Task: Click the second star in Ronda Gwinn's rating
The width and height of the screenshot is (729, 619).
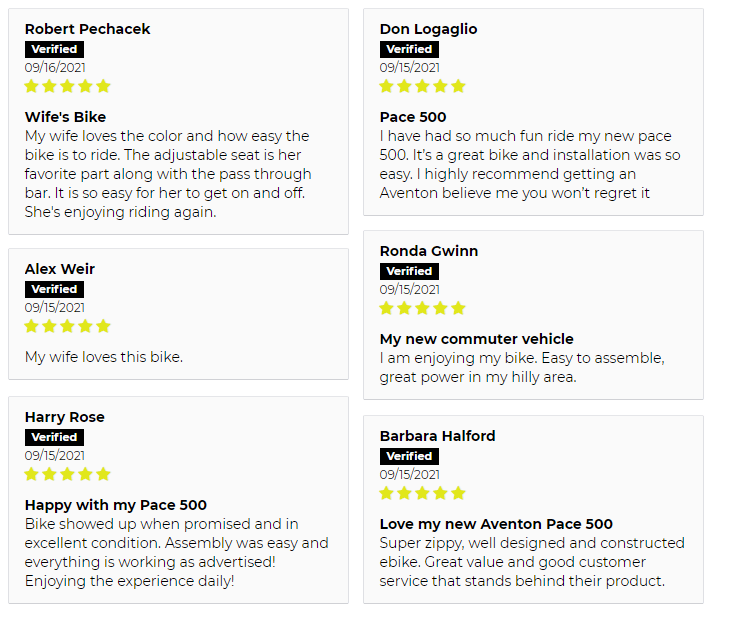Action: (x=404, y=308)
